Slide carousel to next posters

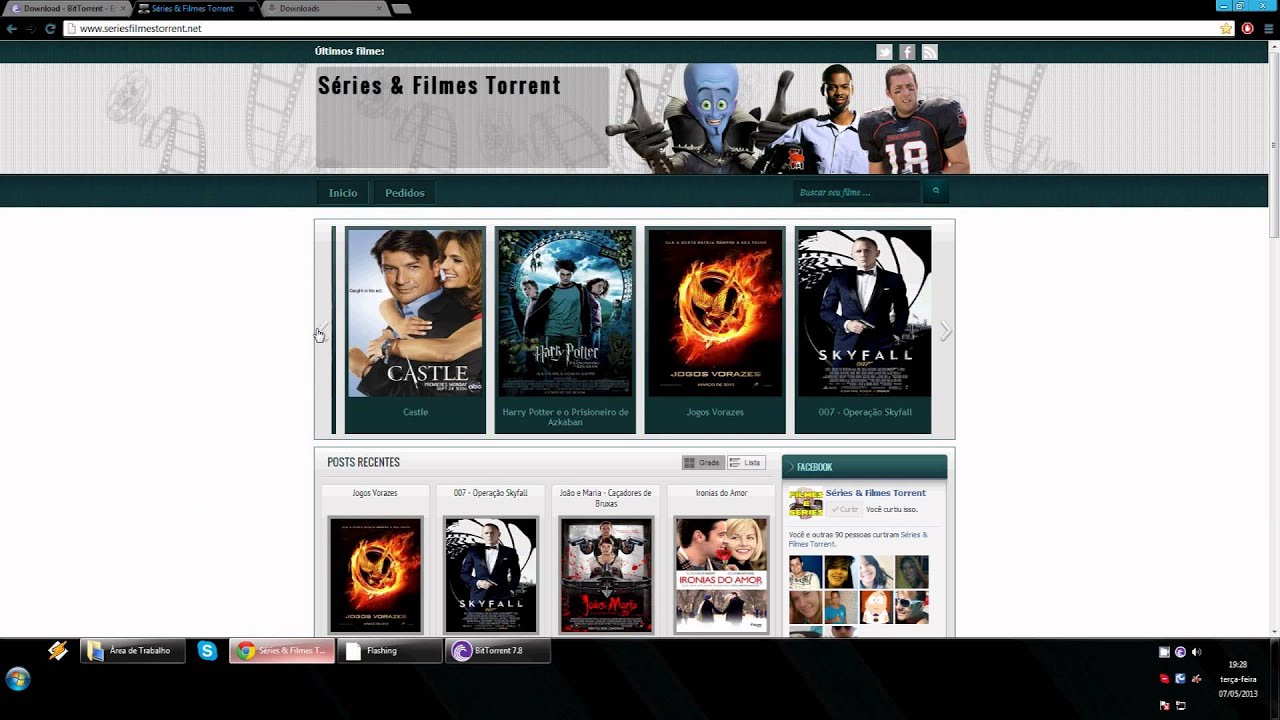coord(946,331)
